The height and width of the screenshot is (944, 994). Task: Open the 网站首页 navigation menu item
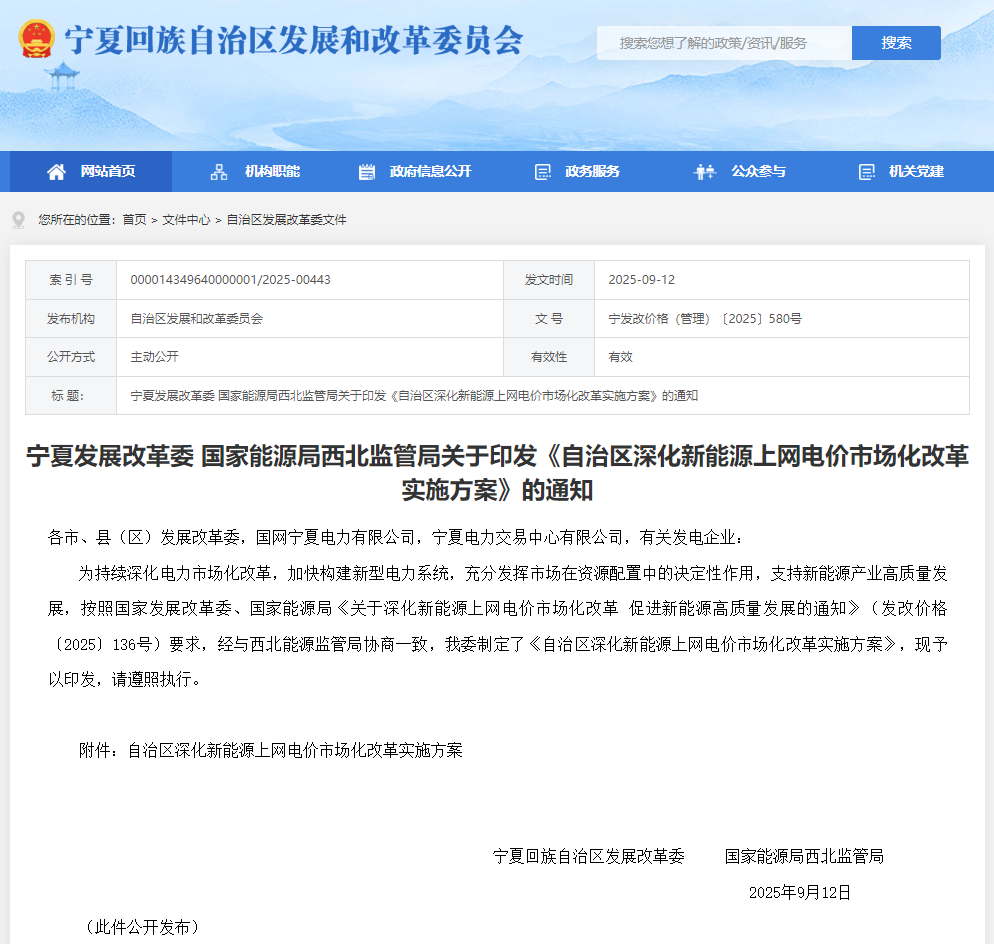point(110,171)
